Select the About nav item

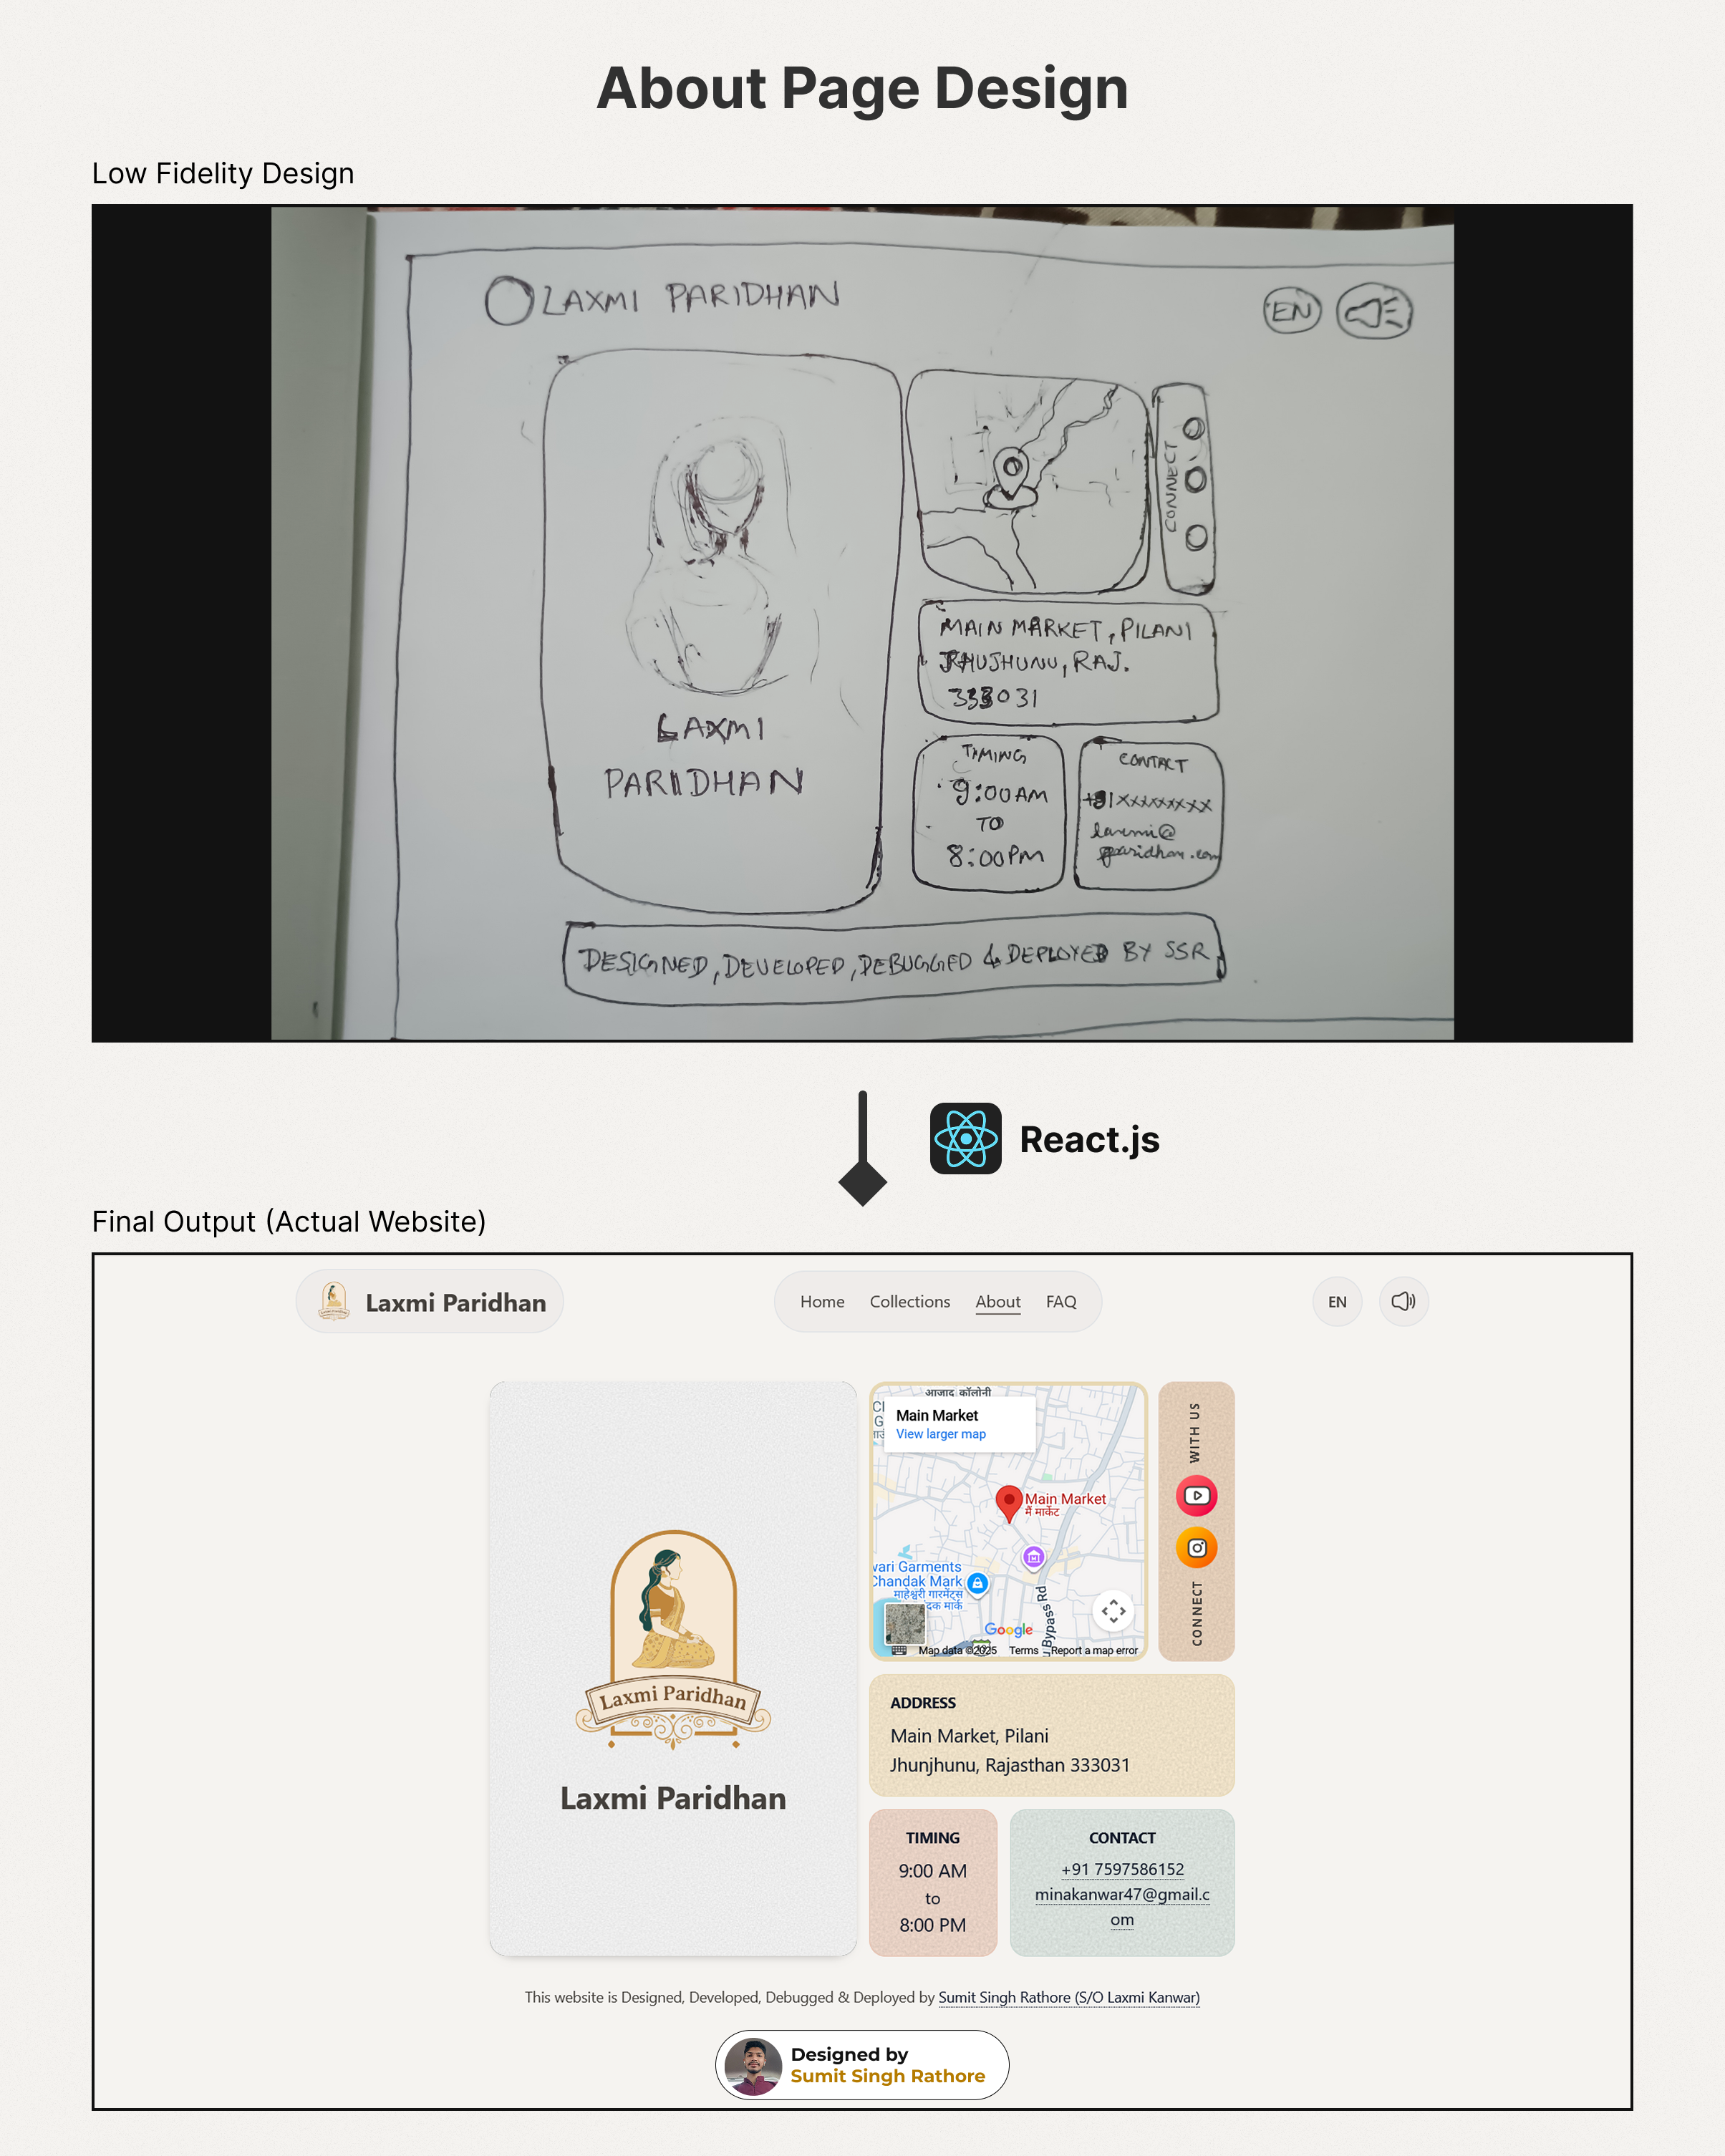point(998,1301)
